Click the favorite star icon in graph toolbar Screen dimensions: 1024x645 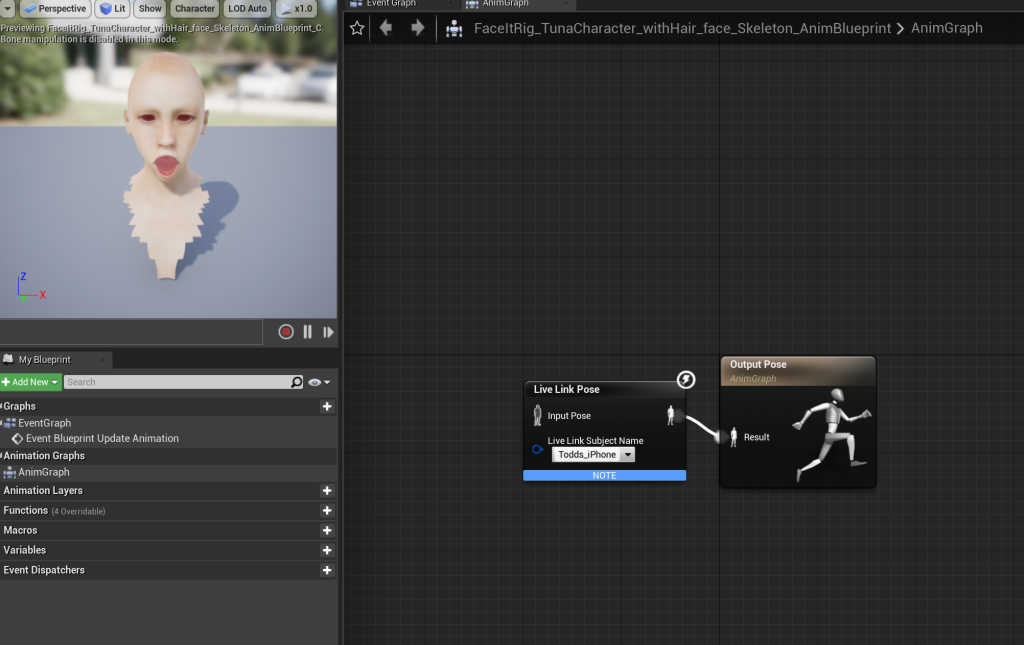357,28
